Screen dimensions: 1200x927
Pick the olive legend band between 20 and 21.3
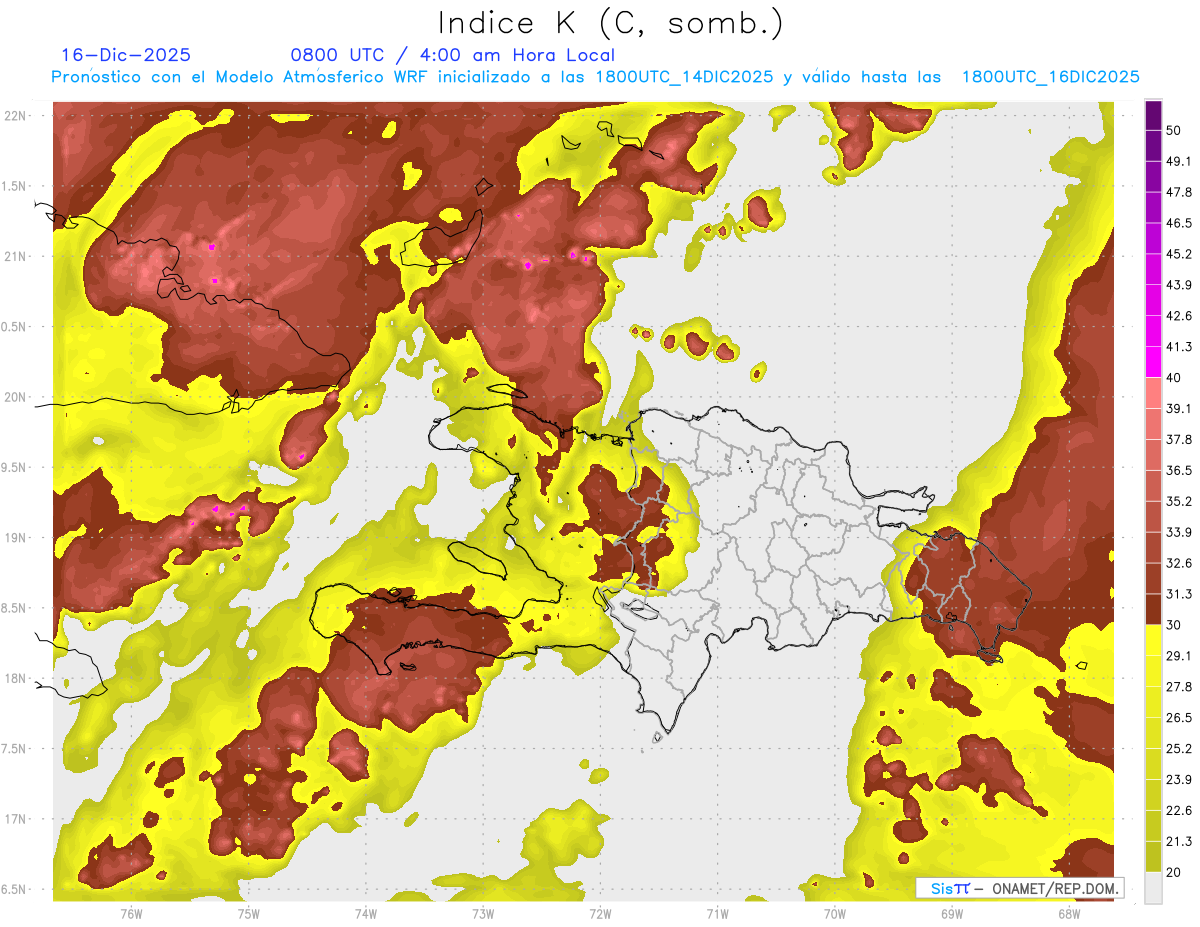1153,857
